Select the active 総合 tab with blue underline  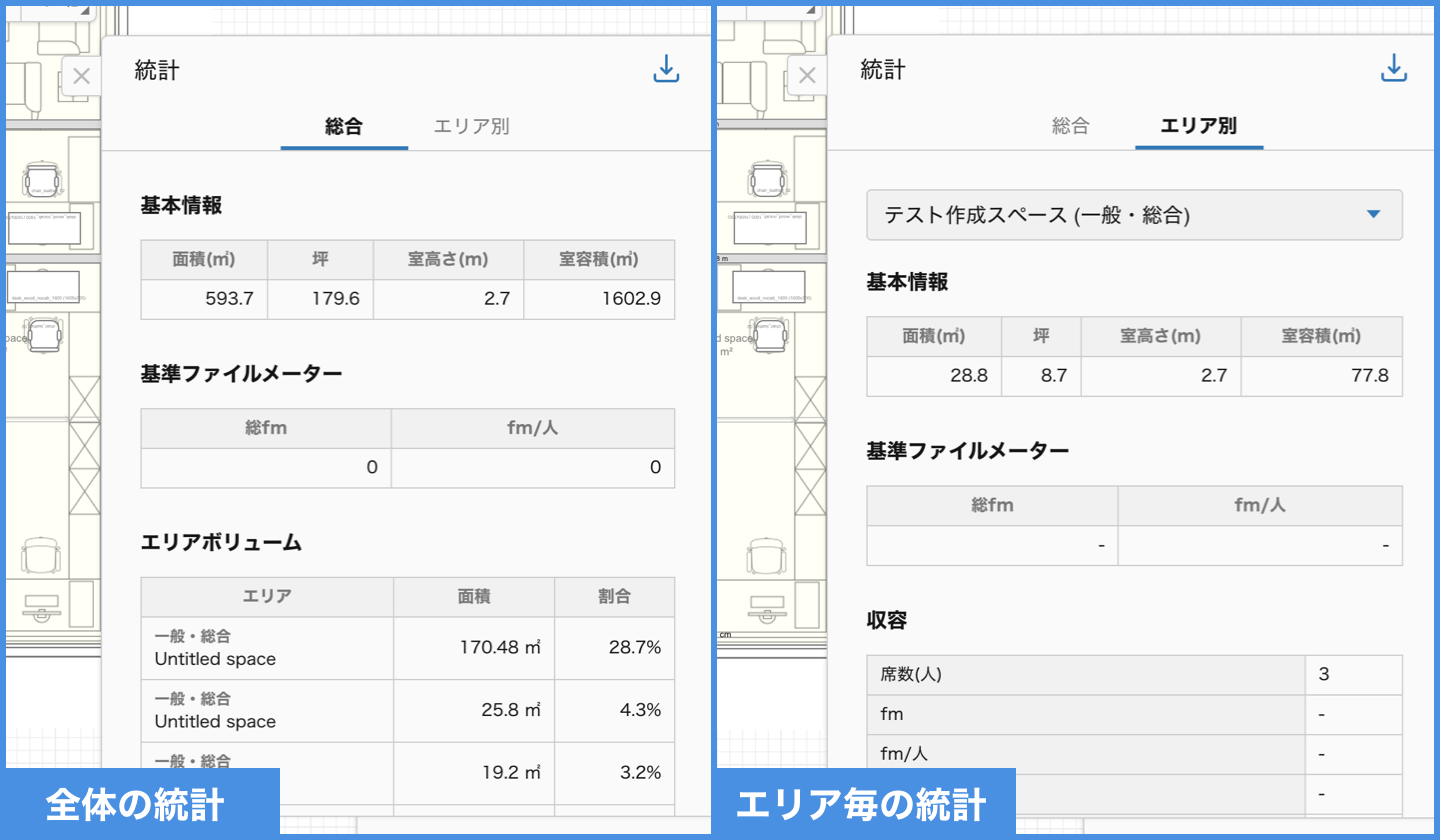click(x=344, y=127)
